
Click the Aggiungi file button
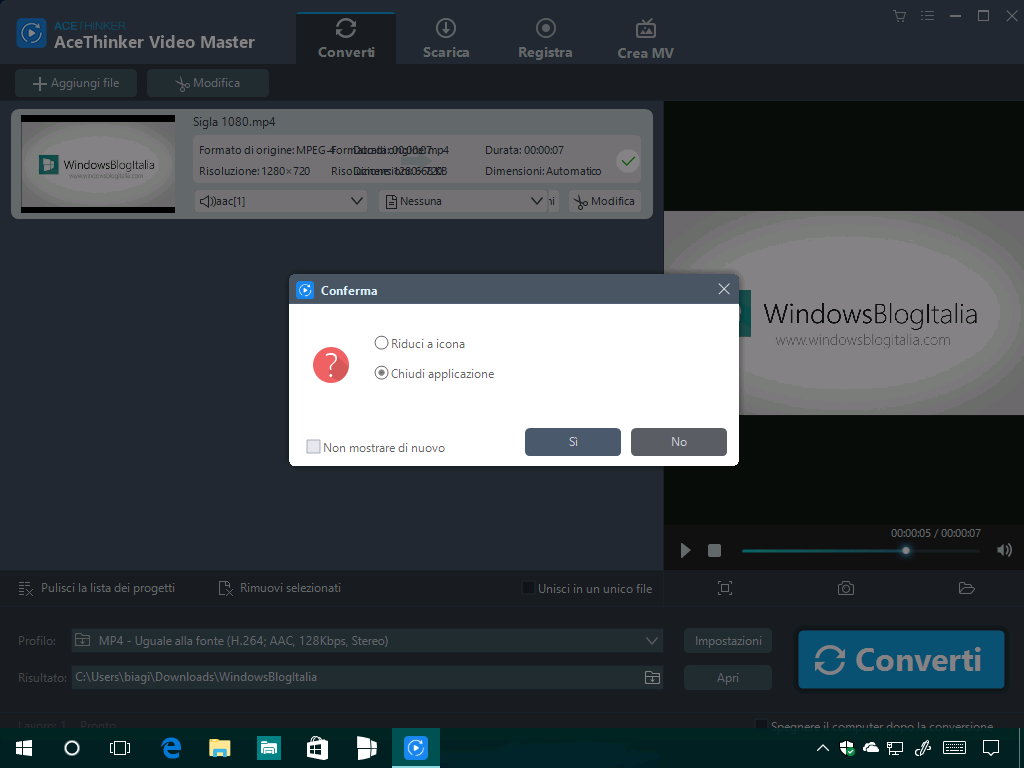tap(76, 83)
